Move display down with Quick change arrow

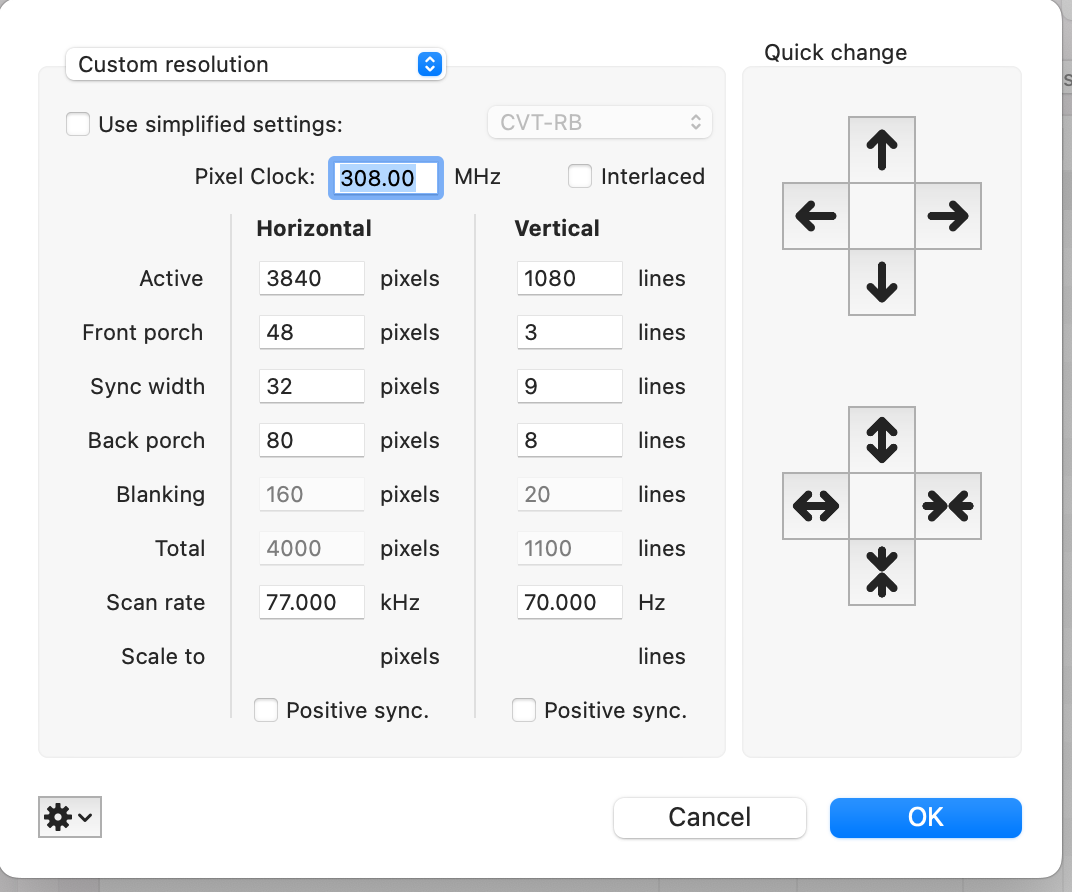[881, 282]
